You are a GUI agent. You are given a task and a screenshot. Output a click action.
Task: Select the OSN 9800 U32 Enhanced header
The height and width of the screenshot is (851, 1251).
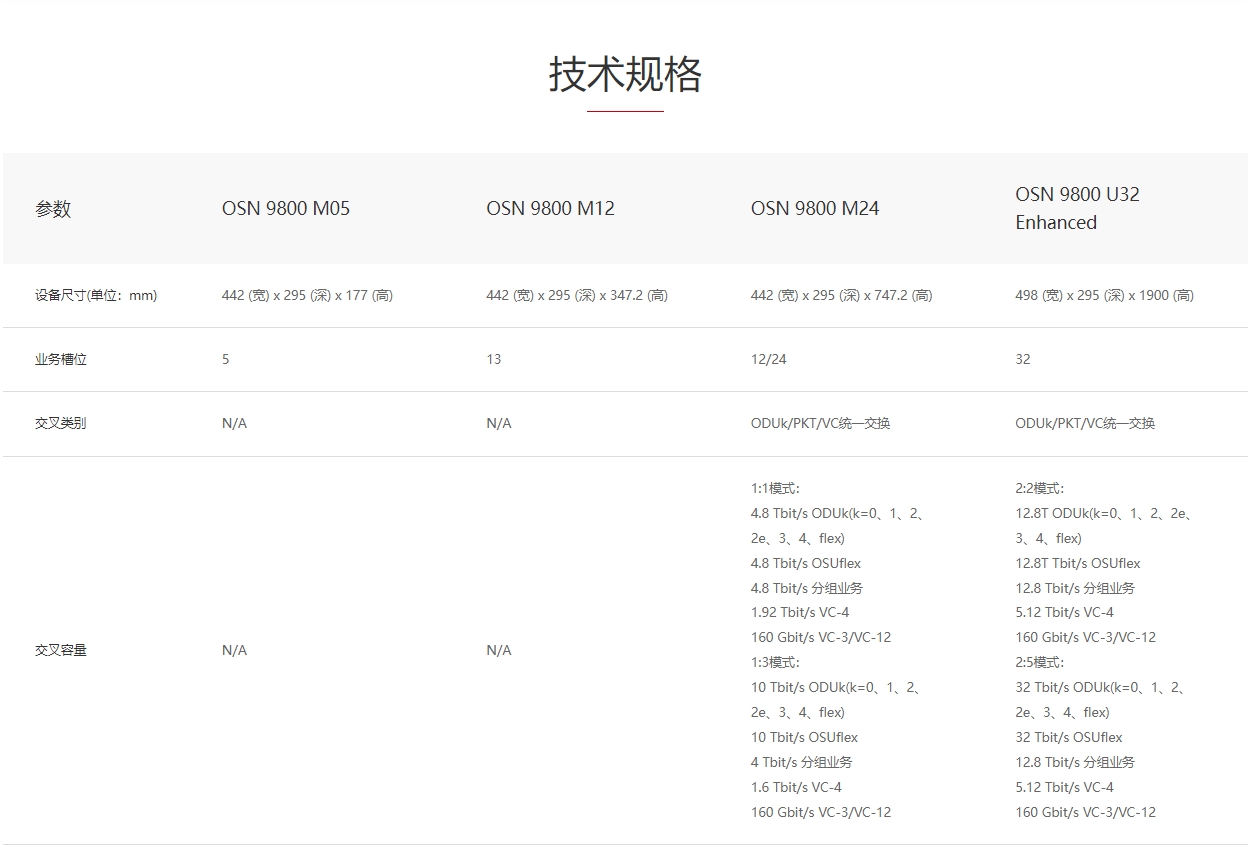(x=1077, y=208)
